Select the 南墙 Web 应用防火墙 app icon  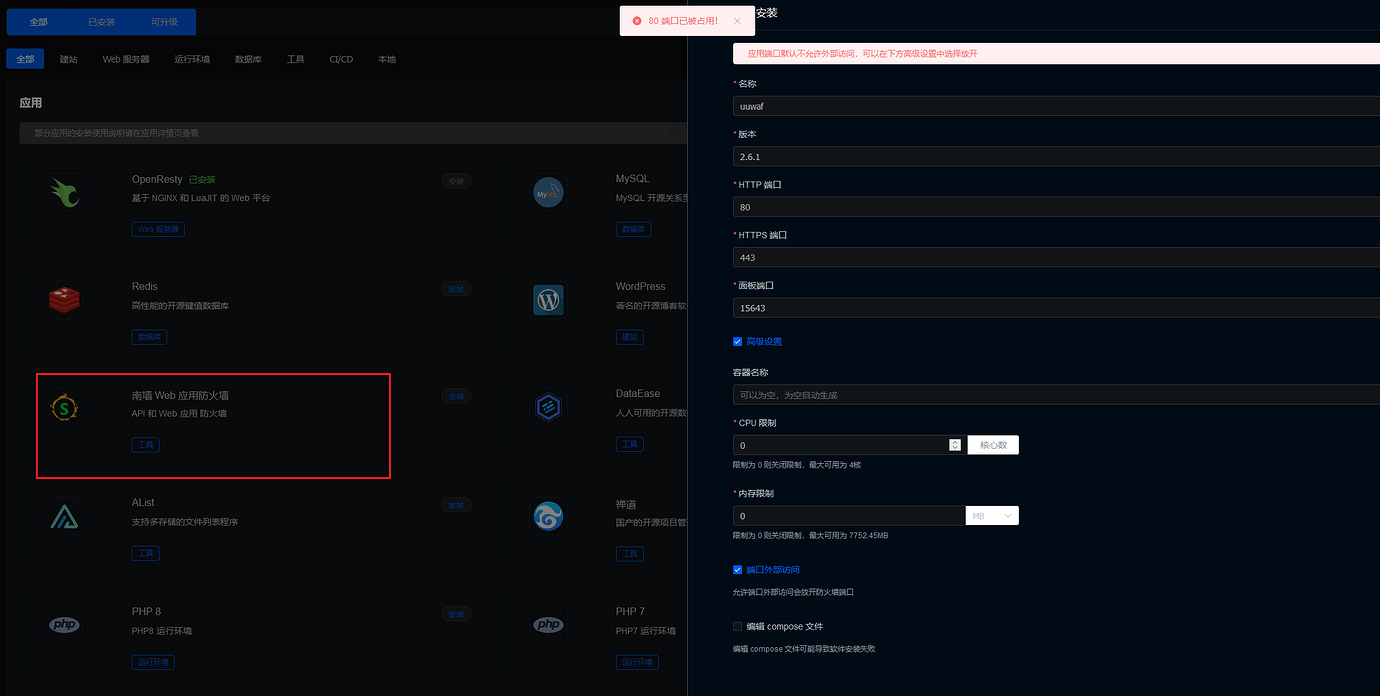tap(64, 407)
